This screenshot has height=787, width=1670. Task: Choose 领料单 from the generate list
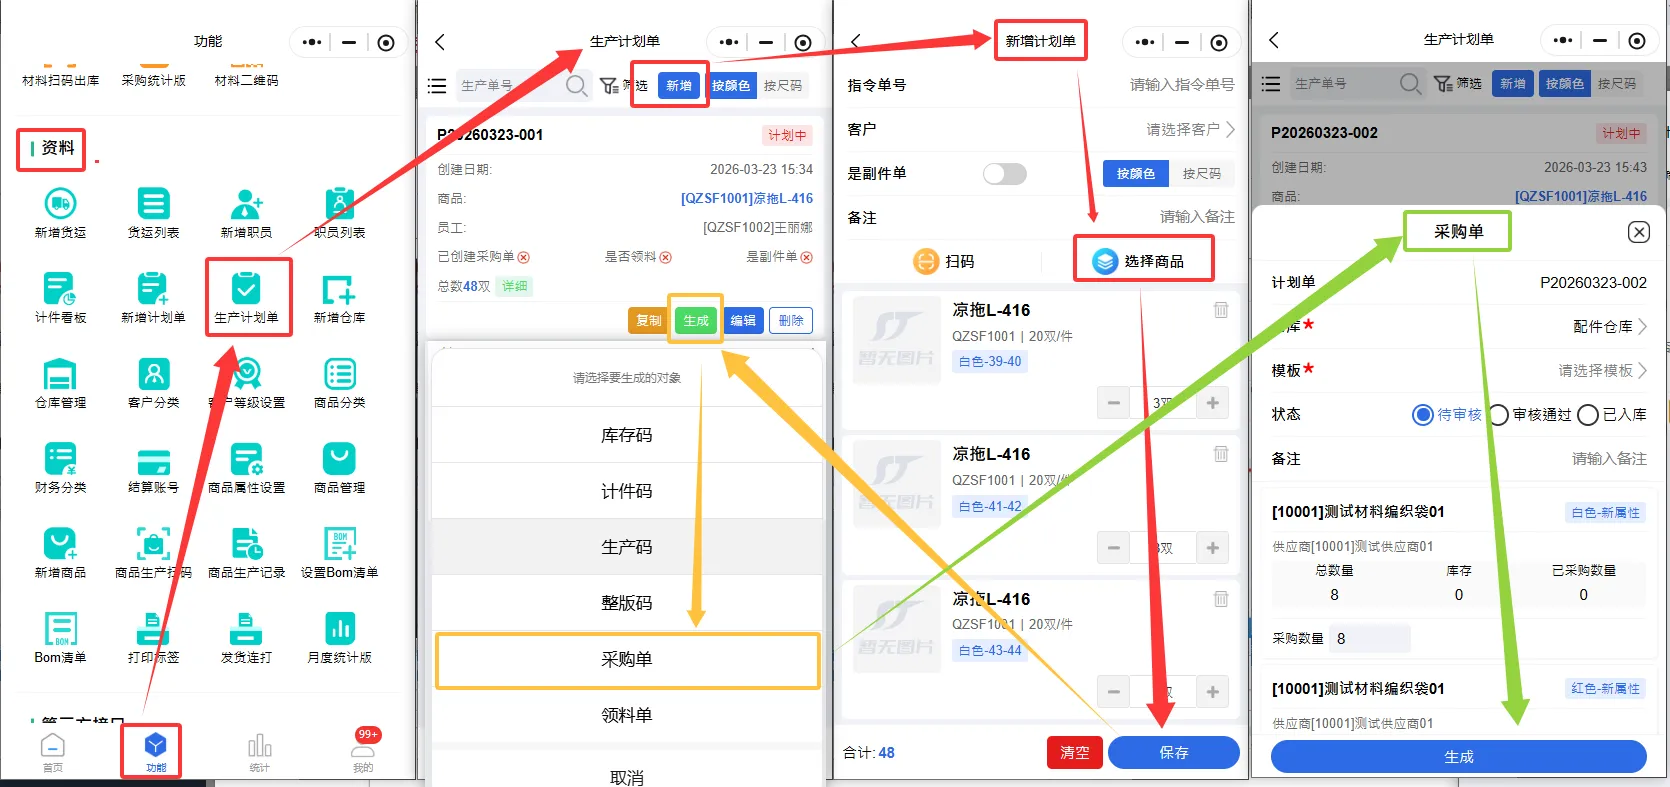click(627, 716)
